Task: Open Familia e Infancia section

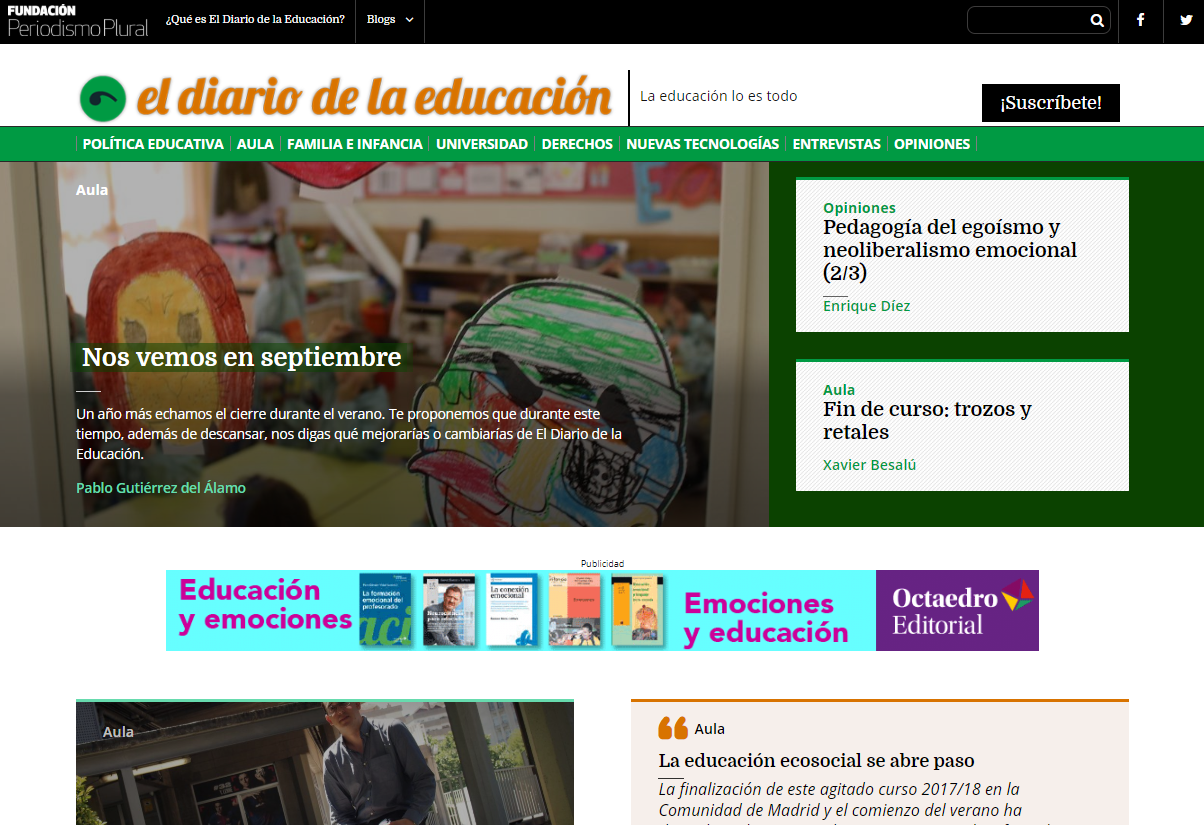Action: [x=355, y=144]
